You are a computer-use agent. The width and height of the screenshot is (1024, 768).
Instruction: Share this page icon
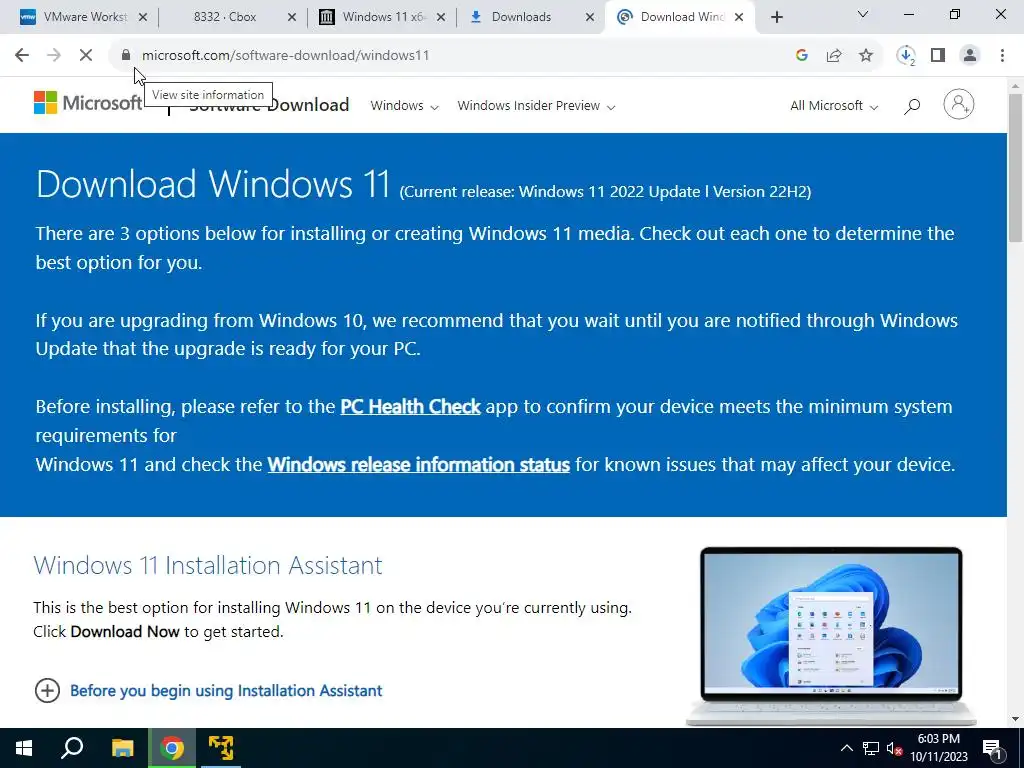[834, 56]
